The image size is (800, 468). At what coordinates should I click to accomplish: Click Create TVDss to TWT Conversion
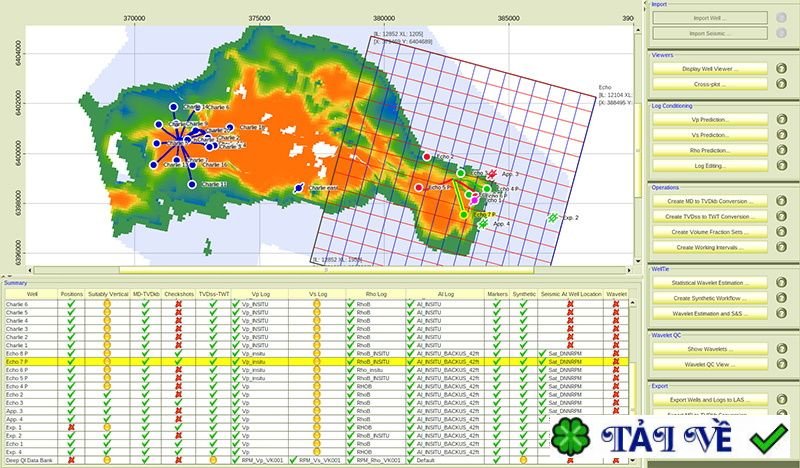pos(710,216)
